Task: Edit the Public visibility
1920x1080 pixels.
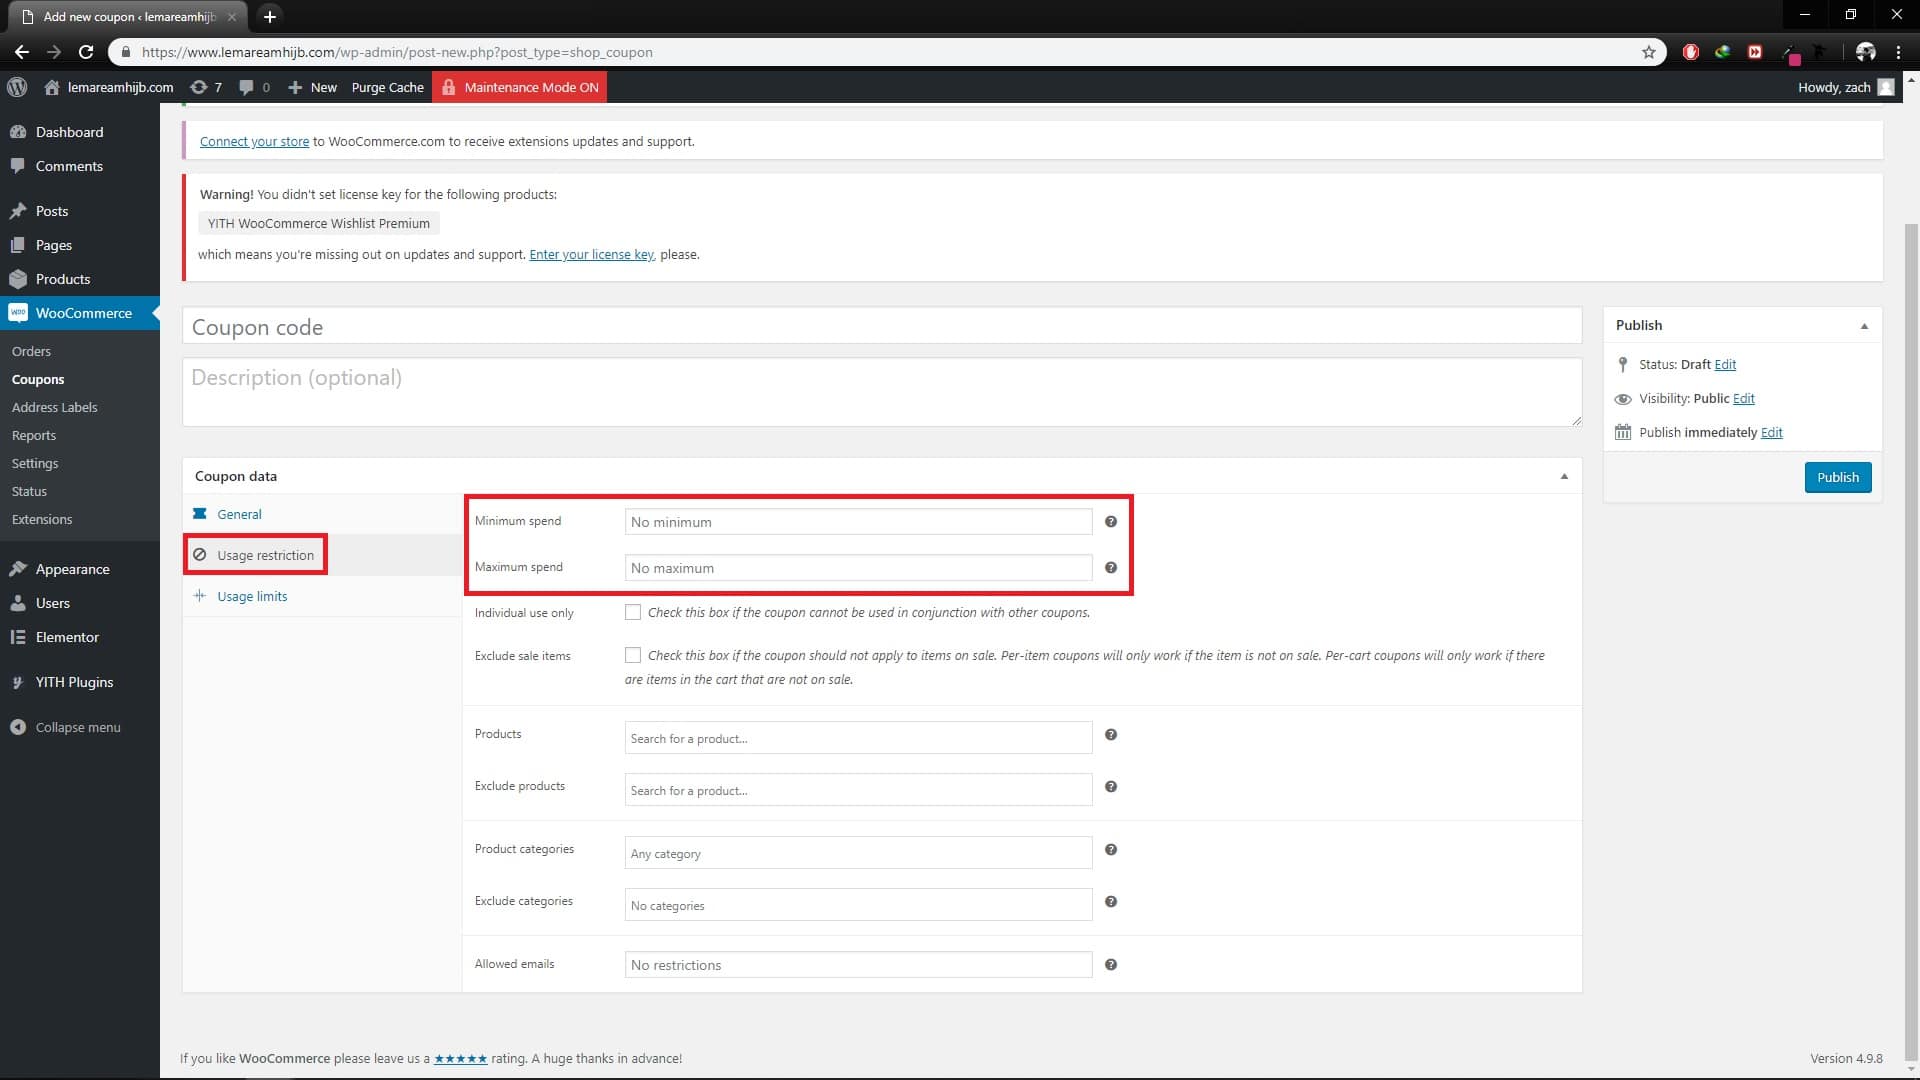Action: pyautogui.click(x=1743, y=398)
